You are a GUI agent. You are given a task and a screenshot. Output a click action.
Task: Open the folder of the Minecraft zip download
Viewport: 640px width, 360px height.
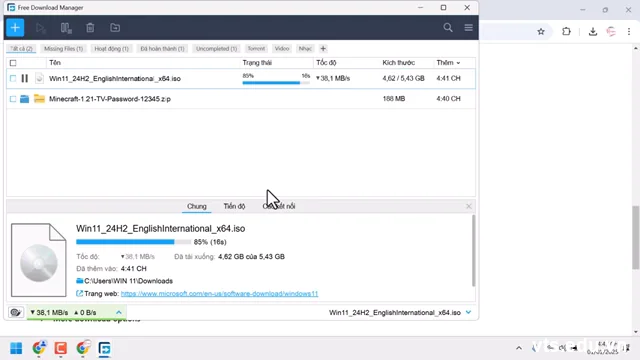coord(24,99)
